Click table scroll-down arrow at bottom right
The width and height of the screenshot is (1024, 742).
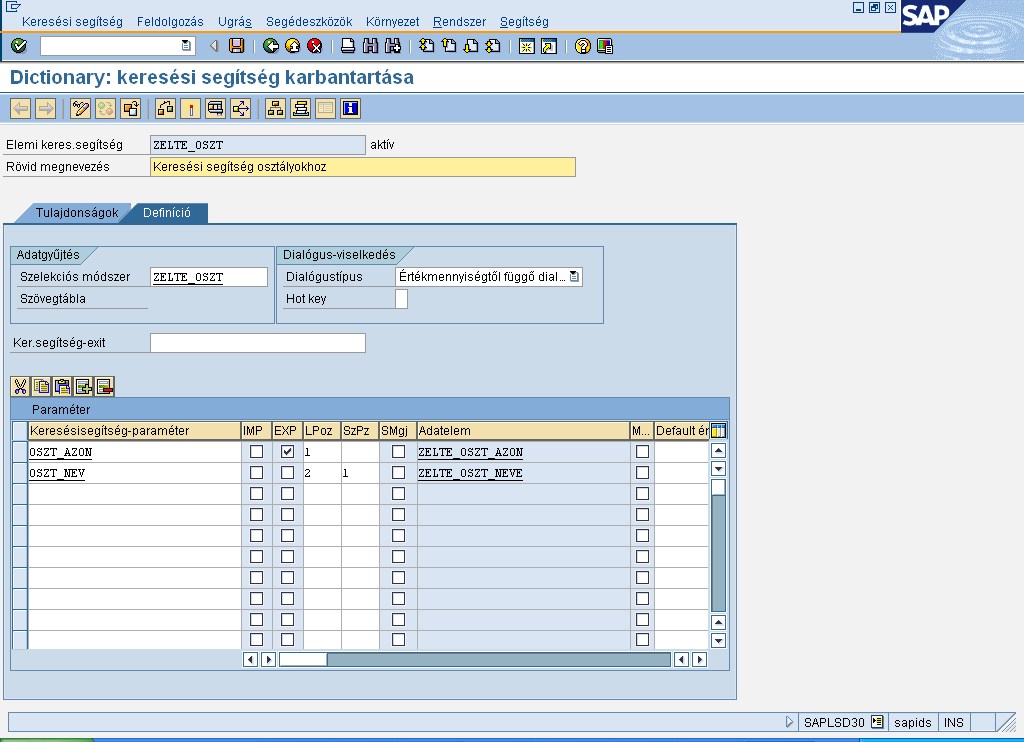[718, 641]
